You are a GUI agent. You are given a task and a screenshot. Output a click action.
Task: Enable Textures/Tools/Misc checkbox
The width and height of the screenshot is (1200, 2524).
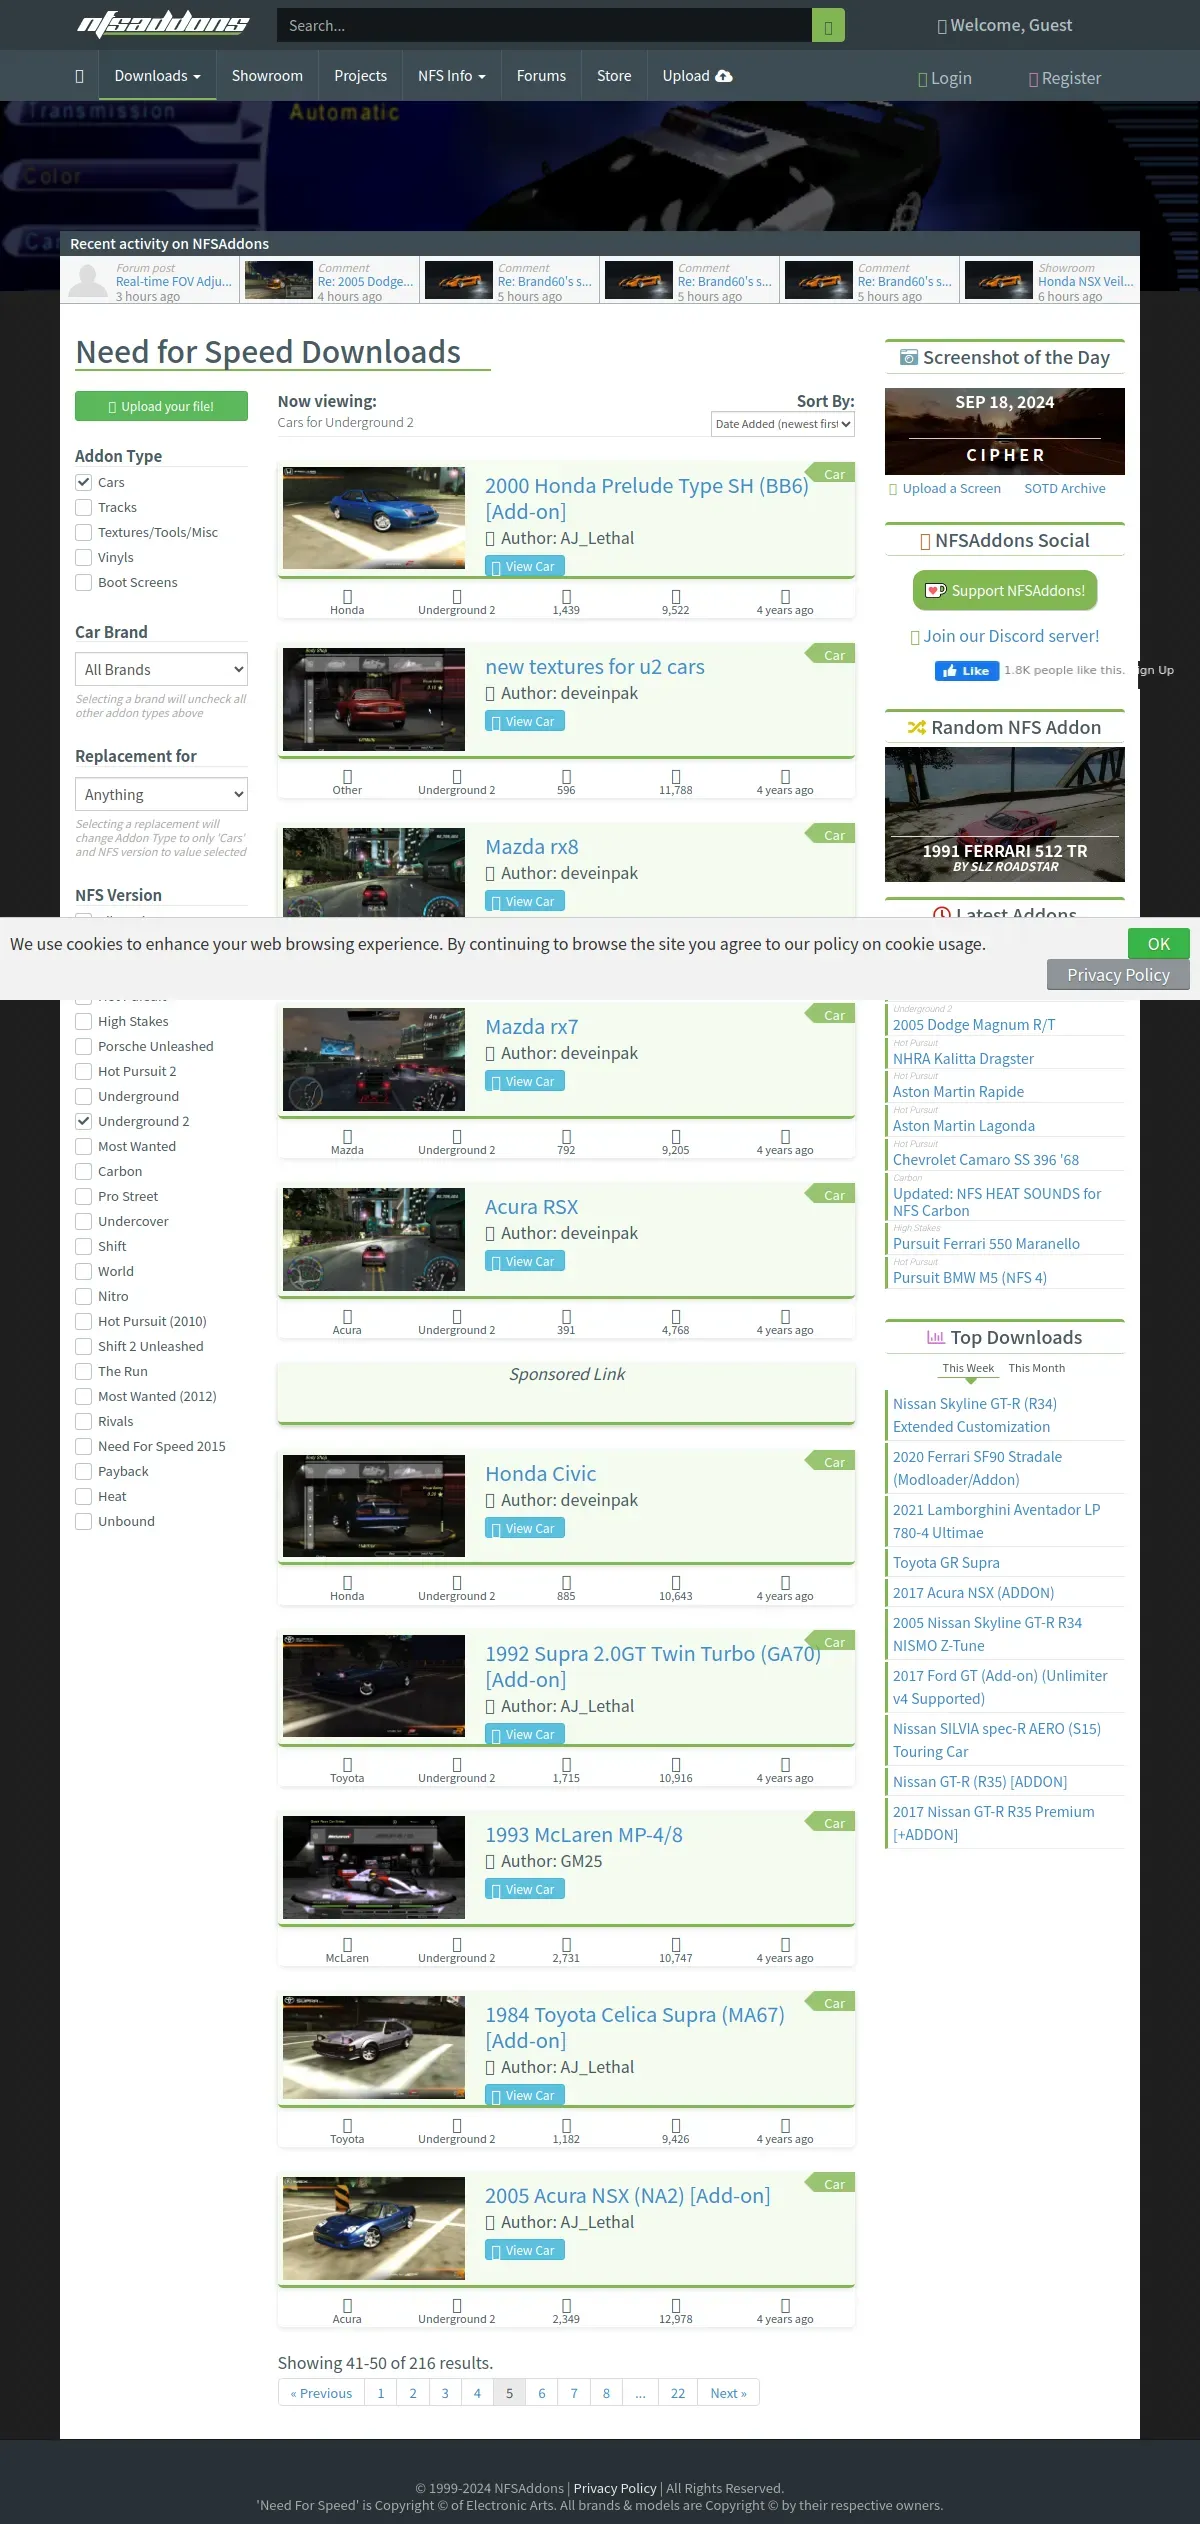pos(84,532)
